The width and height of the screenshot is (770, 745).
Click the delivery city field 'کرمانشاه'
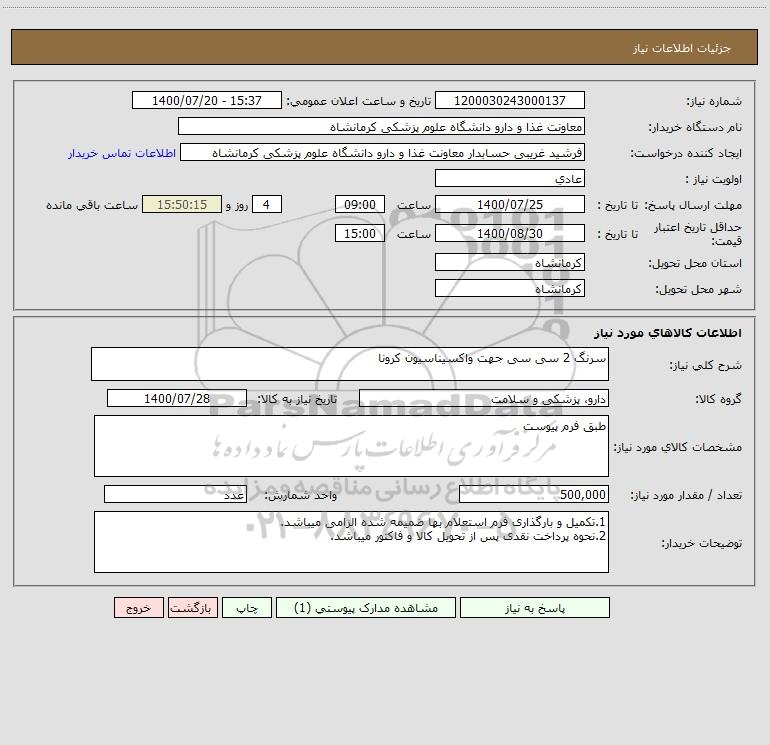510,288
